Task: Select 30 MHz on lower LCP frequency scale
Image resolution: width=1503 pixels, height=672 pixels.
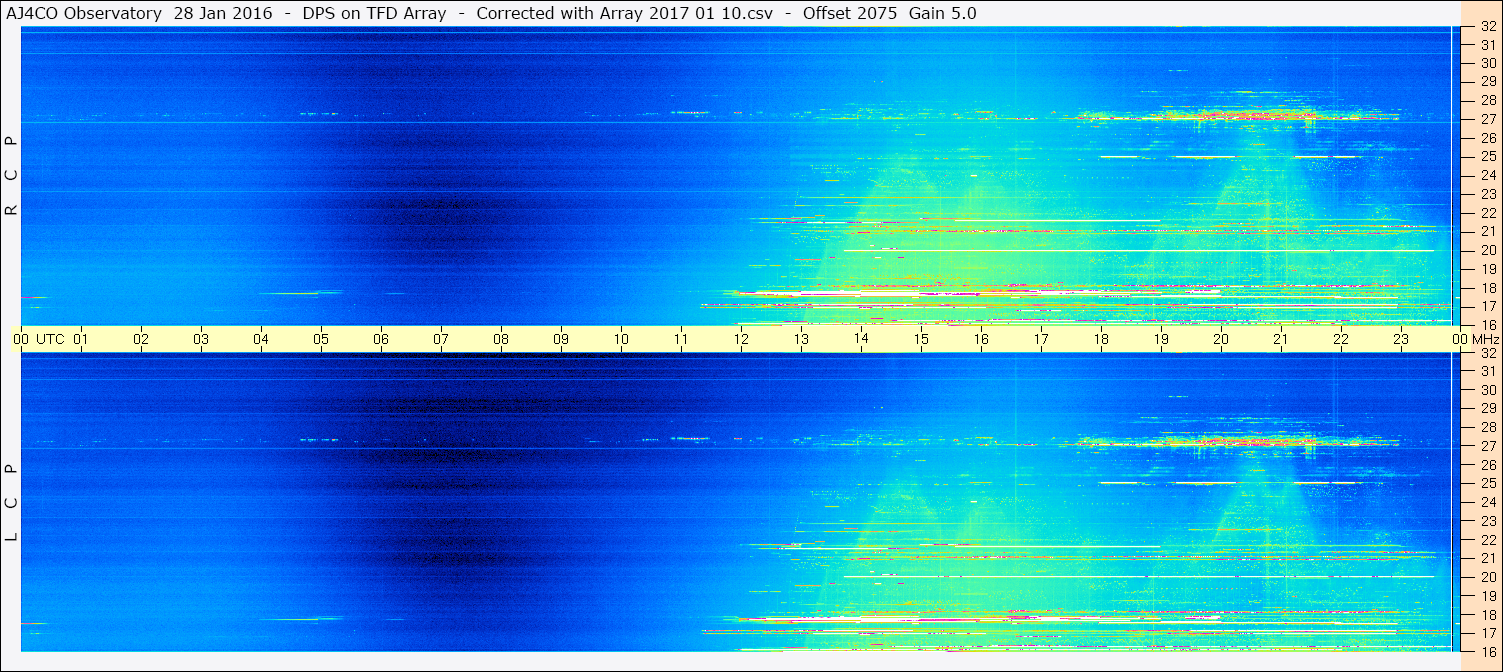Action: point(1488,390)
